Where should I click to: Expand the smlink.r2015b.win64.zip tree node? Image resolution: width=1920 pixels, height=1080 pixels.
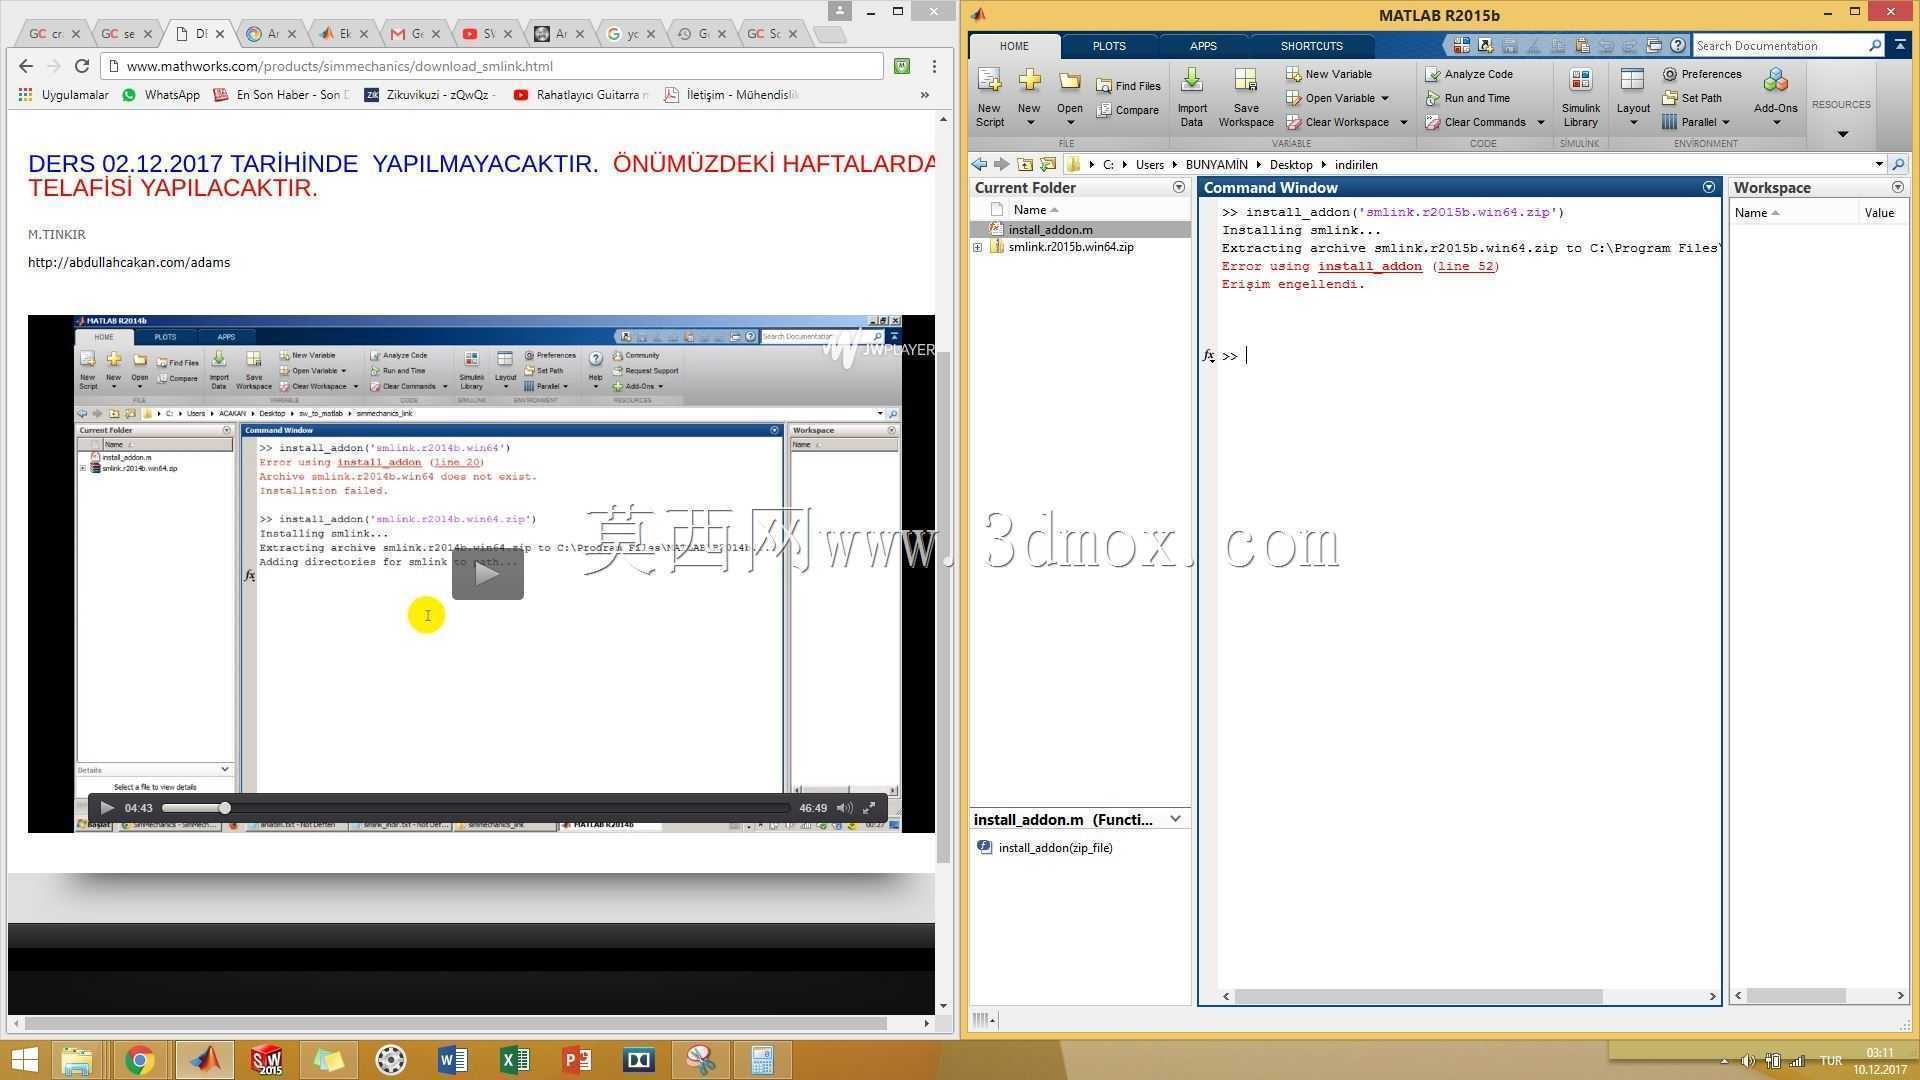click(x=978, y=247)
